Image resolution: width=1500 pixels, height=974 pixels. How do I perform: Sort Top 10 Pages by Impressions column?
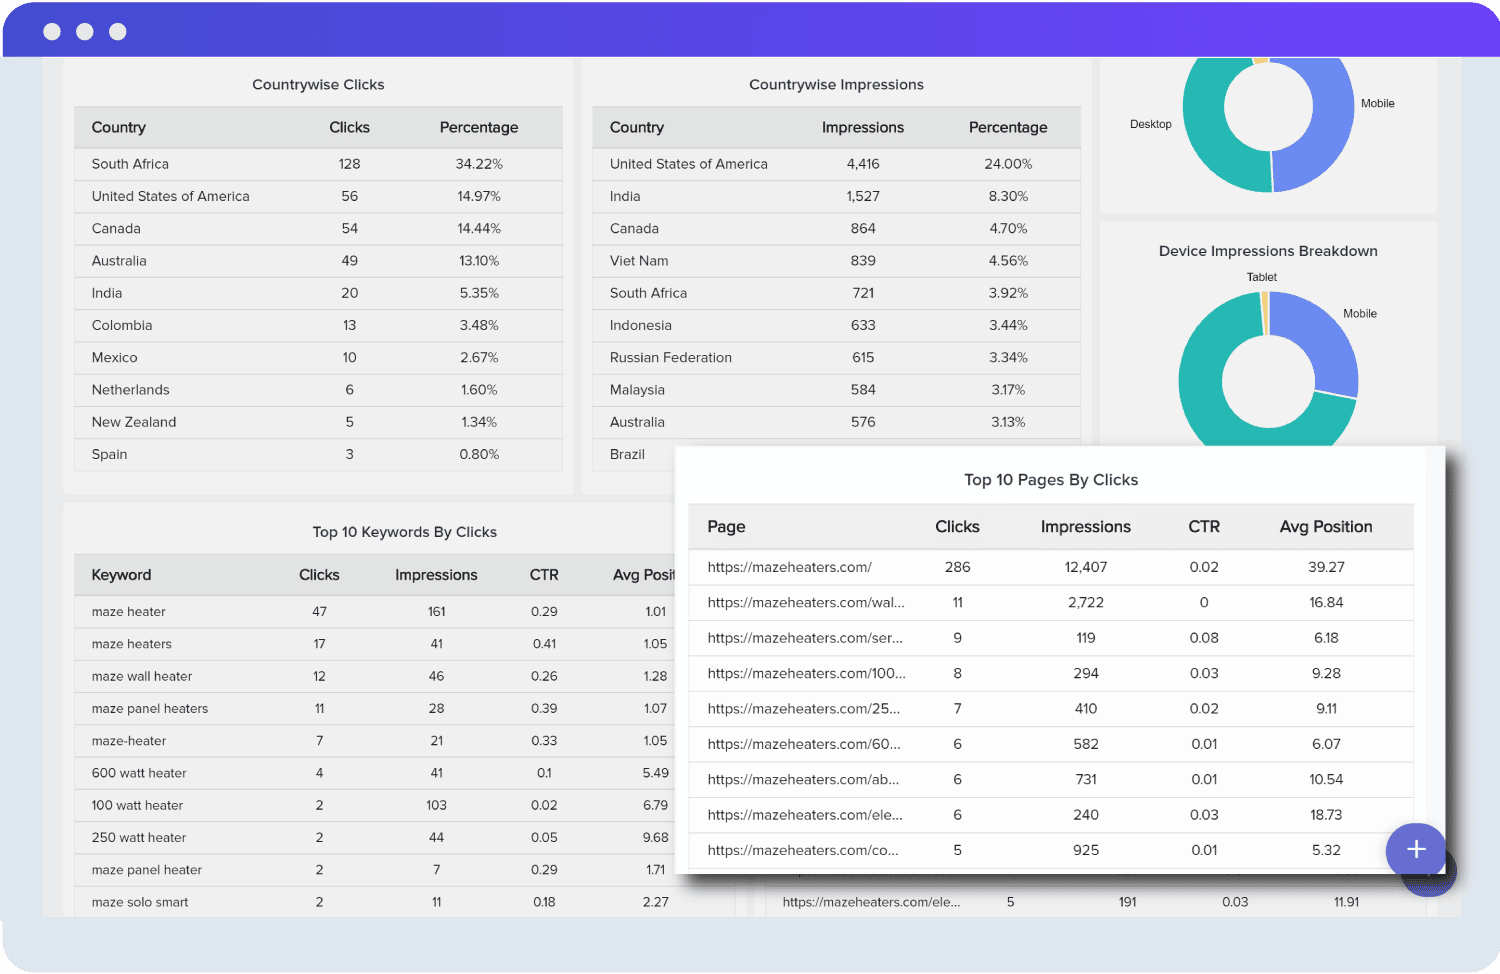(x=1086, y=526)
